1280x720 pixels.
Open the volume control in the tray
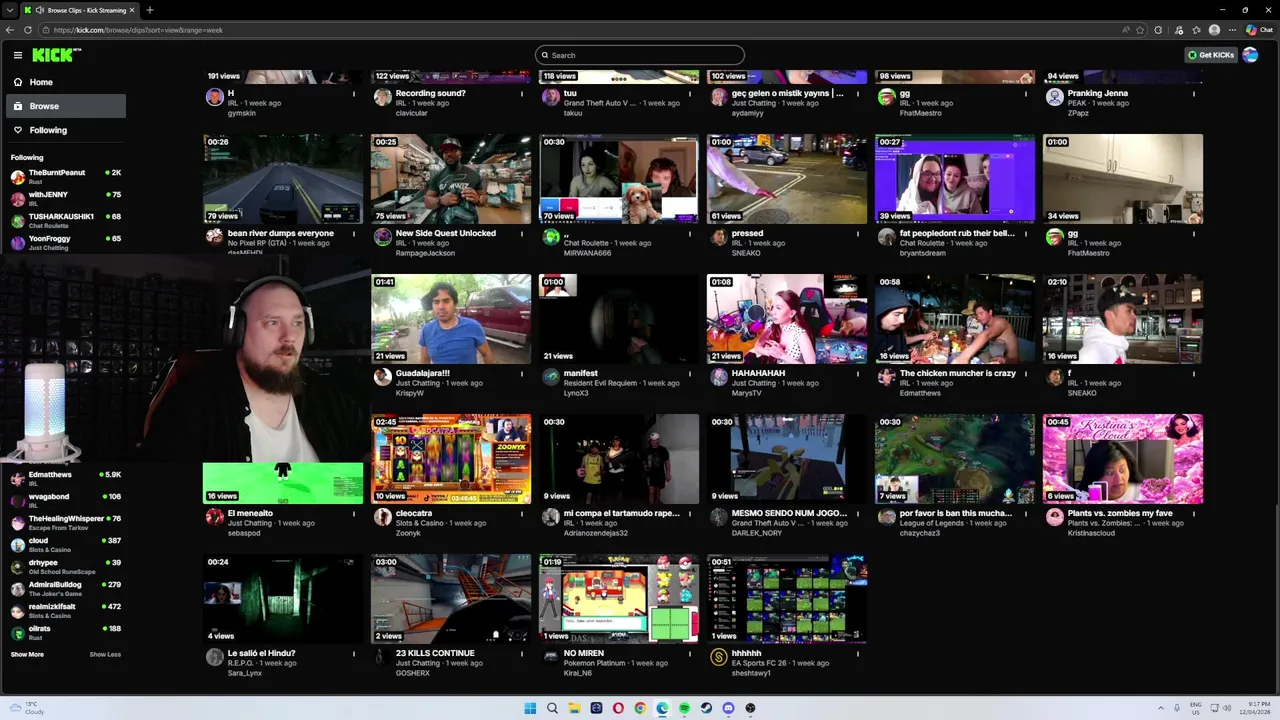point(1227,708)
